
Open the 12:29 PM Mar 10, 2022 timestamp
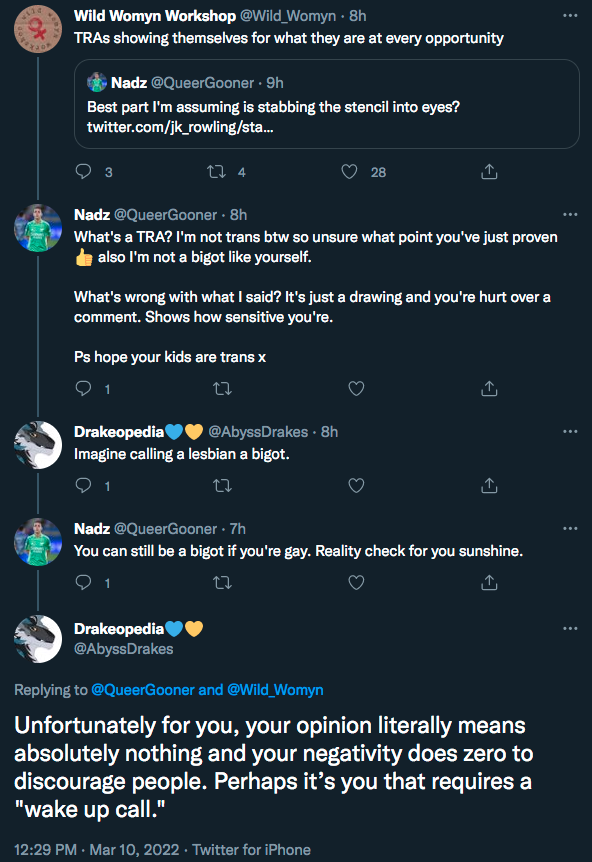pyautogui.click(x=96, y=850)
